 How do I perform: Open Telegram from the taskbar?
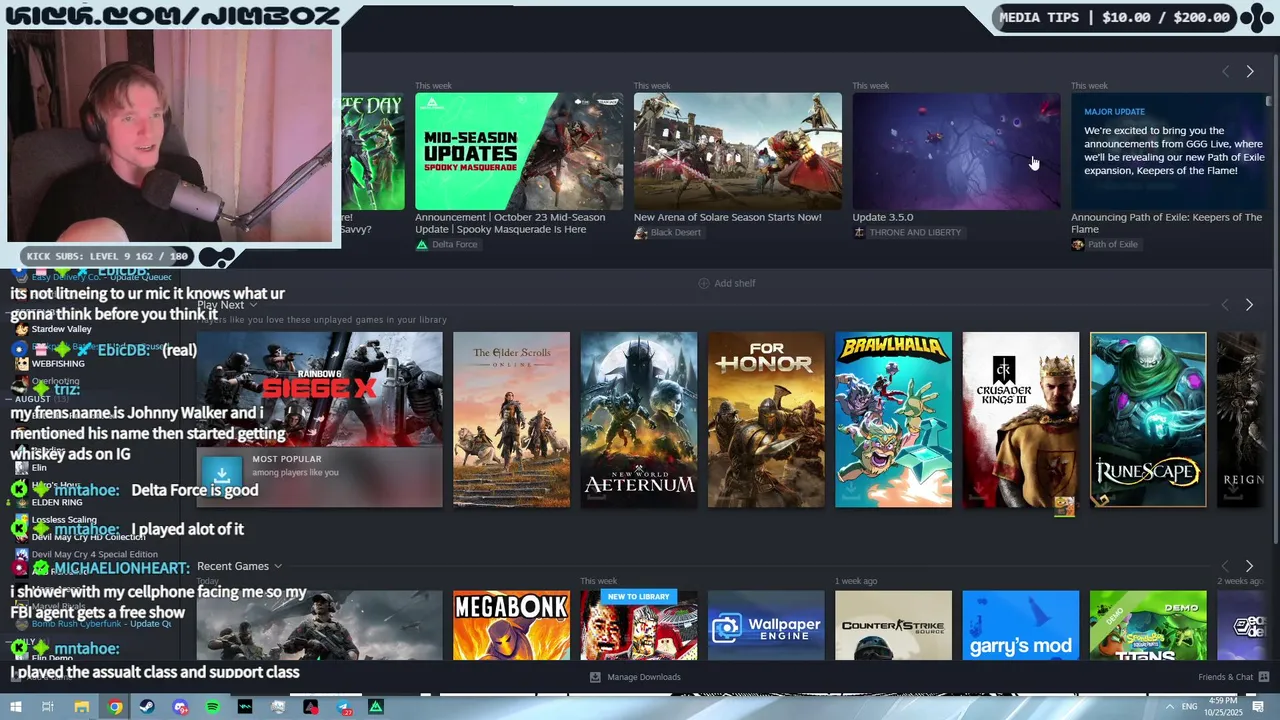pyautogui.click(x=344, y=707)
